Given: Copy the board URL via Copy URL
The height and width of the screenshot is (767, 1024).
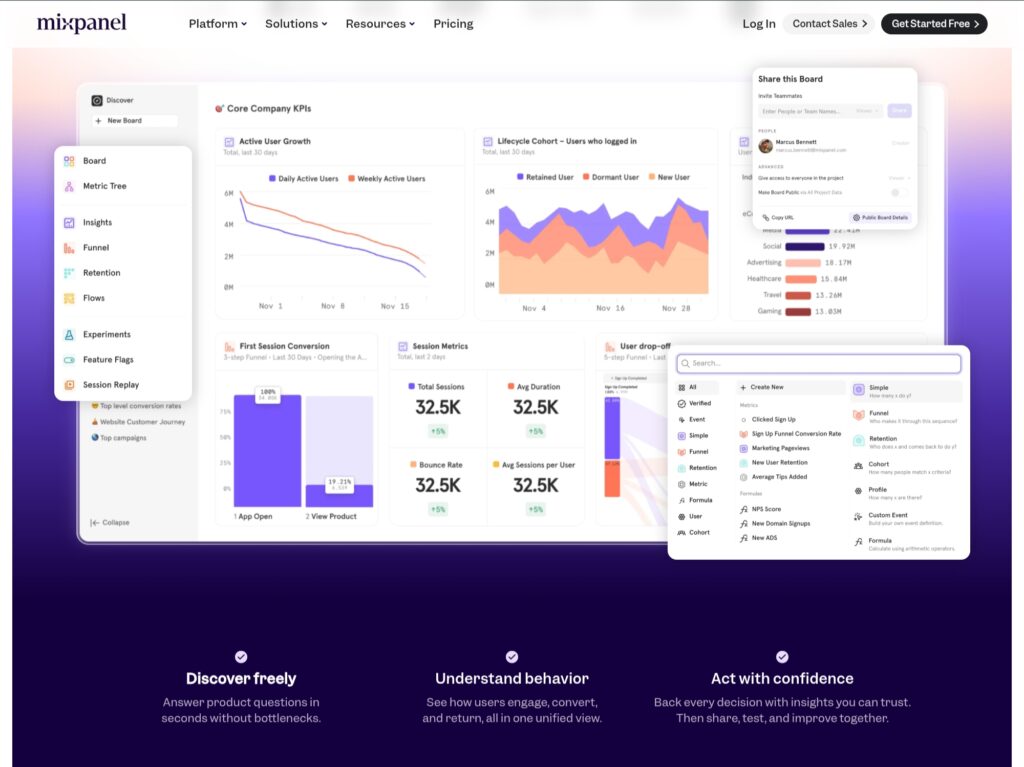Looking at the screenshot, I should click(778, 217).
